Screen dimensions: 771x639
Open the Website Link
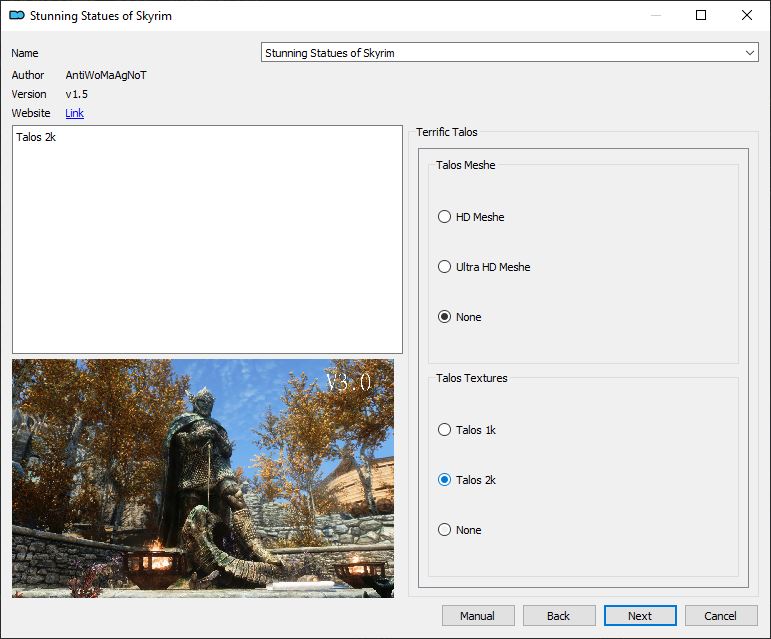tap(74, 113)
